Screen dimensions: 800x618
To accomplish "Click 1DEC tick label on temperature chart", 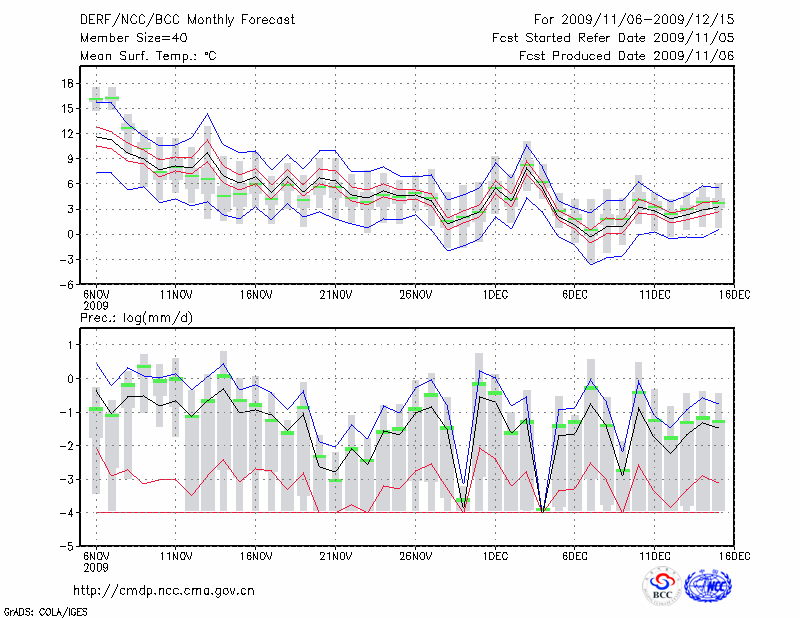I will (494, 295).
